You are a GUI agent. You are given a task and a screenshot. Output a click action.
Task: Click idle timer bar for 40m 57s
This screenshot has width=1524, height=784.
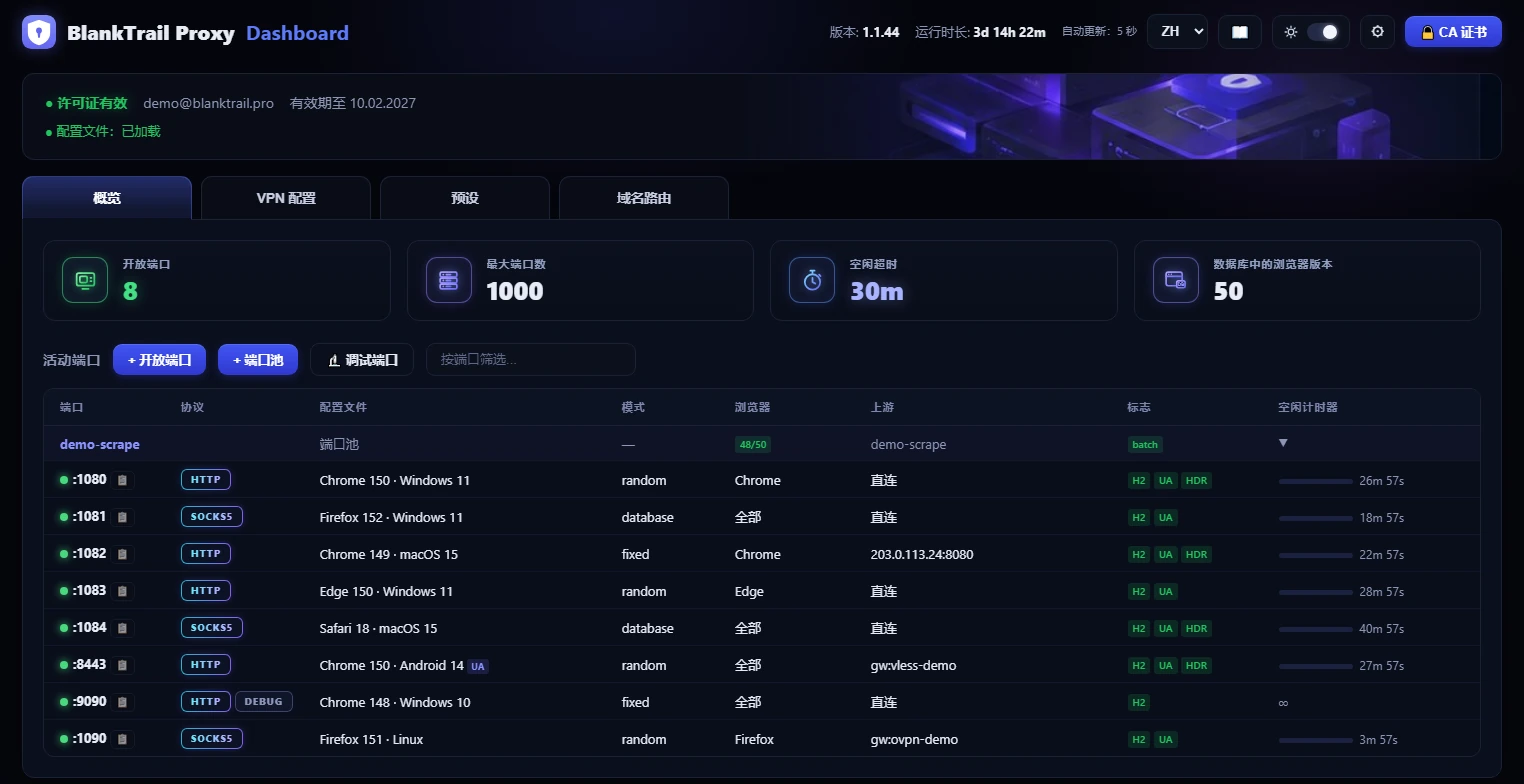tap(1316, 629)
